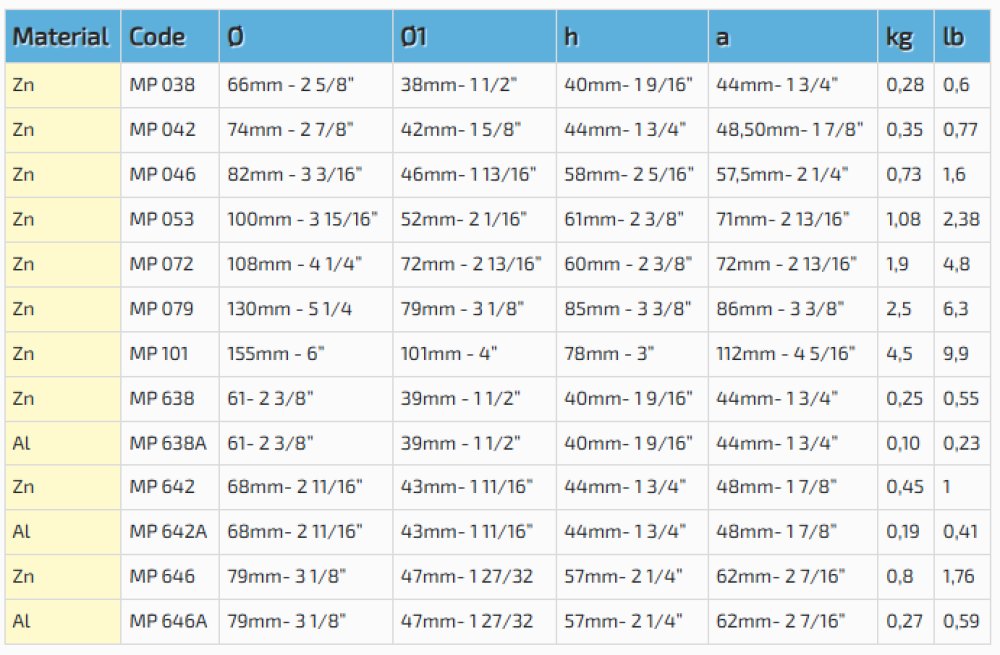Image resolution: width=1000 pixels, height=655 pixels.
Task: Select diameter value "100mm - 3 15/16""
Action: pyautogui.click(x=302, y=219)
